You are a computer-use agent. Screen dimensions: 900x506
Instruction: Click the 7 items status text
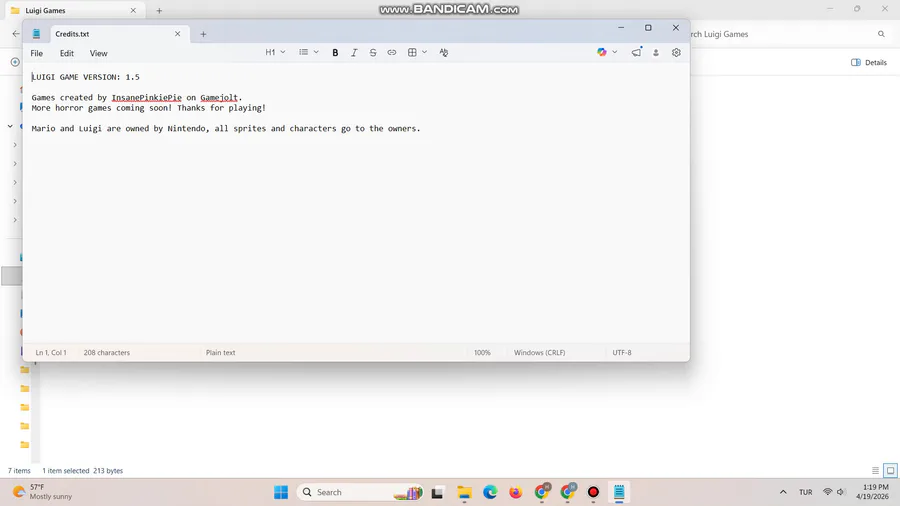coord(19,470)
